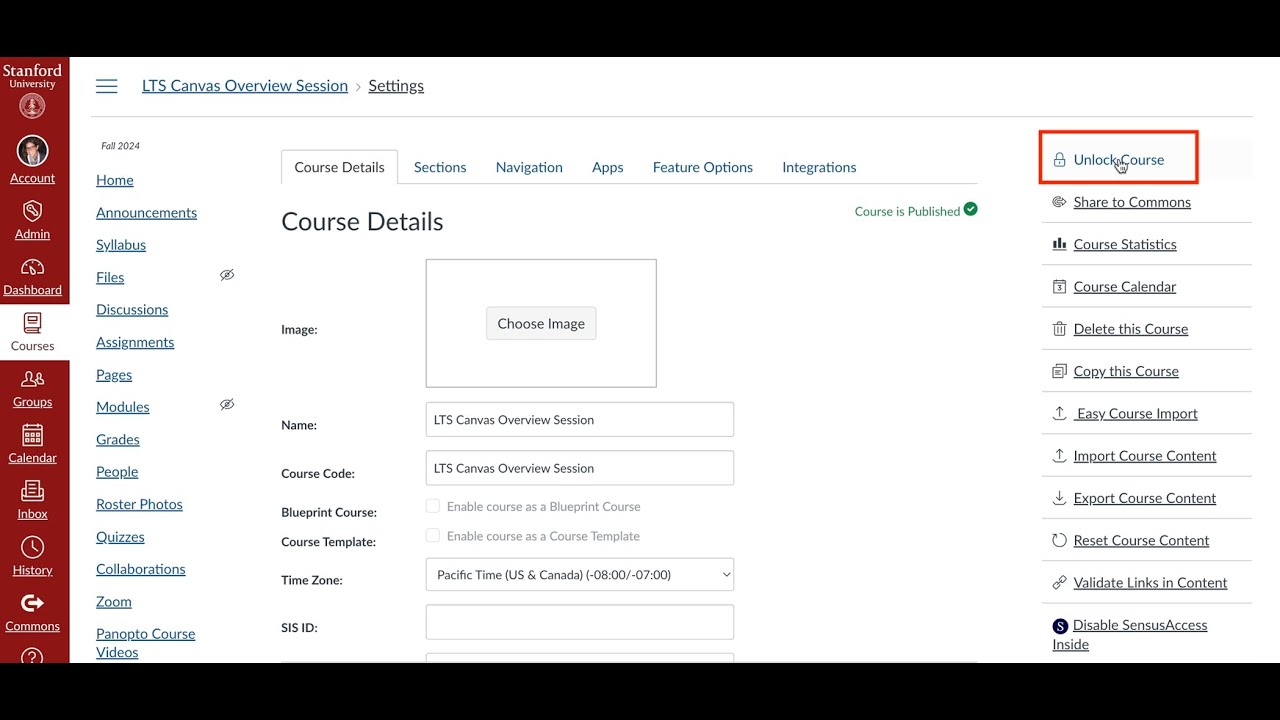Open Calendar in the global sidebar
This screenshot has height=720, width=1280.
click(x=32, y=444)
